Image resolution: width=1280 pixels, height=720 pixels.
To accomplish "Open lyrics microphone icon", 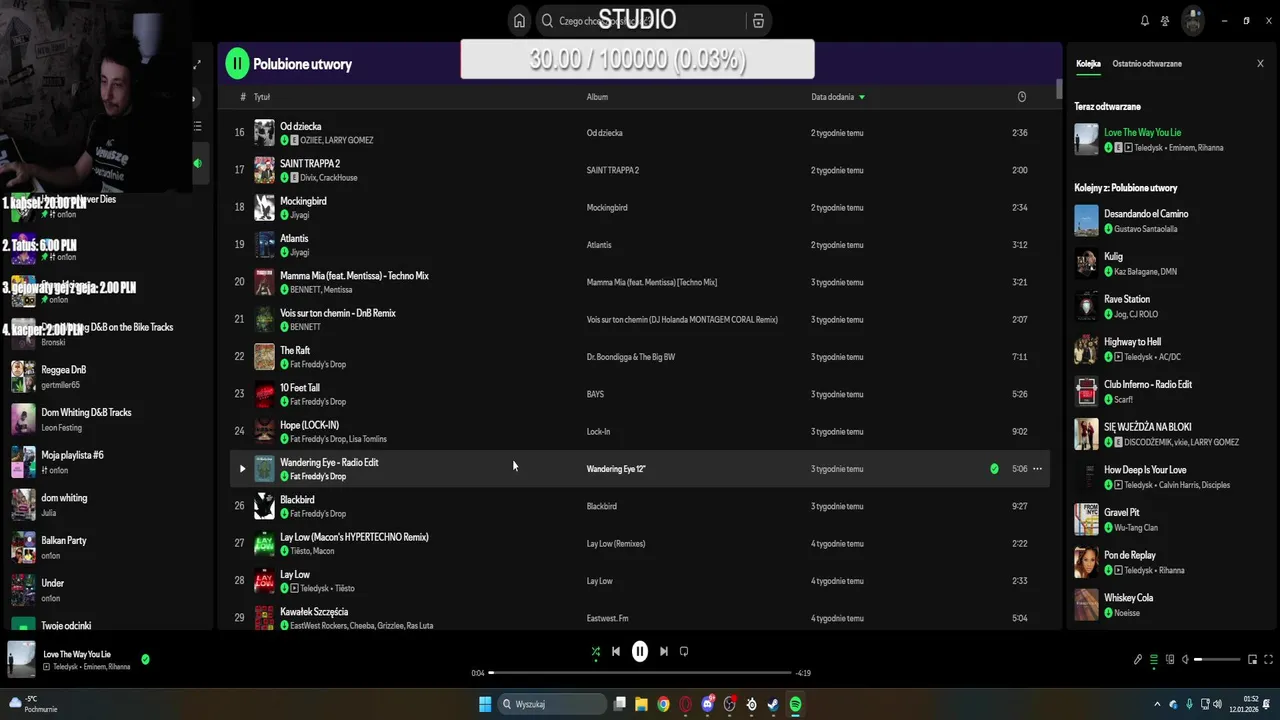I will (x=1137, y=660).
